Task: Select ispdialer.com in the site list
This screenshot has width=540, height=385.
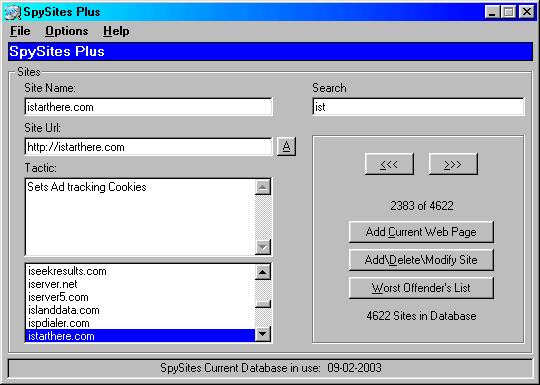Action: (141, 323)
